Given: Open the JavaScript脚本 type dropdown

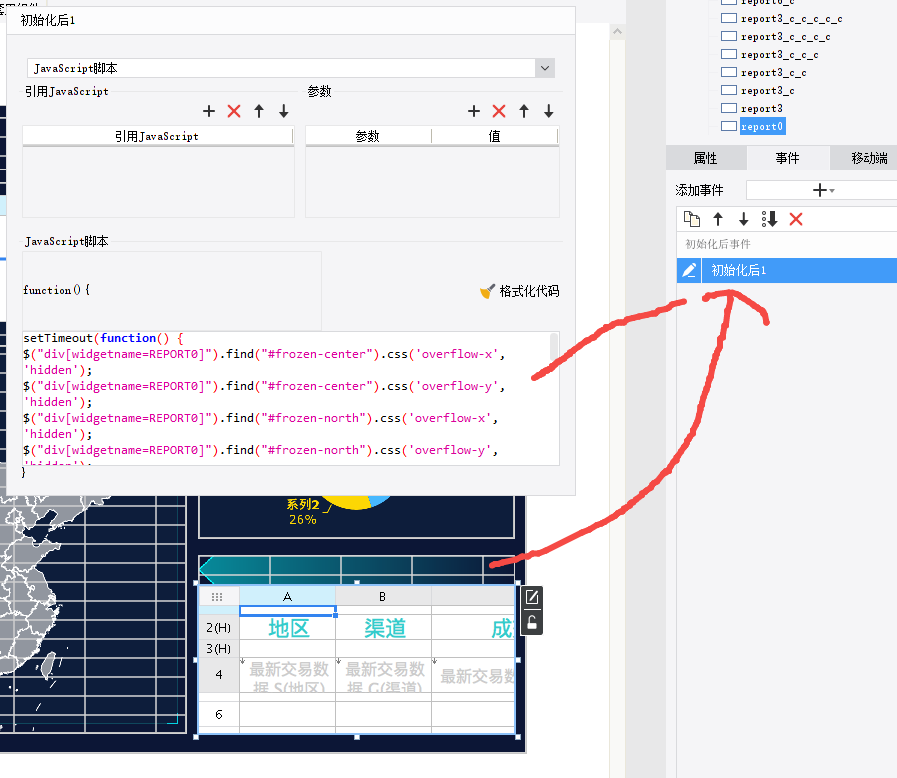Looking at the screenshot, I should (x=545, y=68).
